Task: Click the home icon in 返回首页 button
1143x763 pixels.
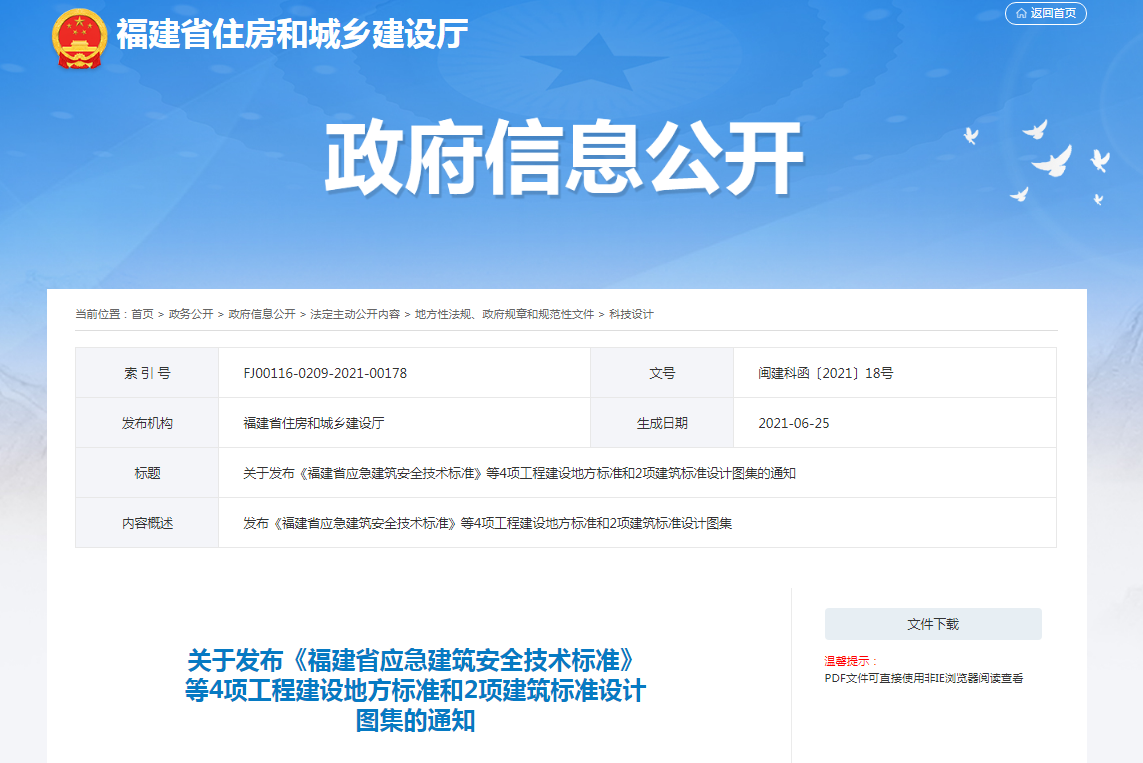Action: coord(1021,14)
